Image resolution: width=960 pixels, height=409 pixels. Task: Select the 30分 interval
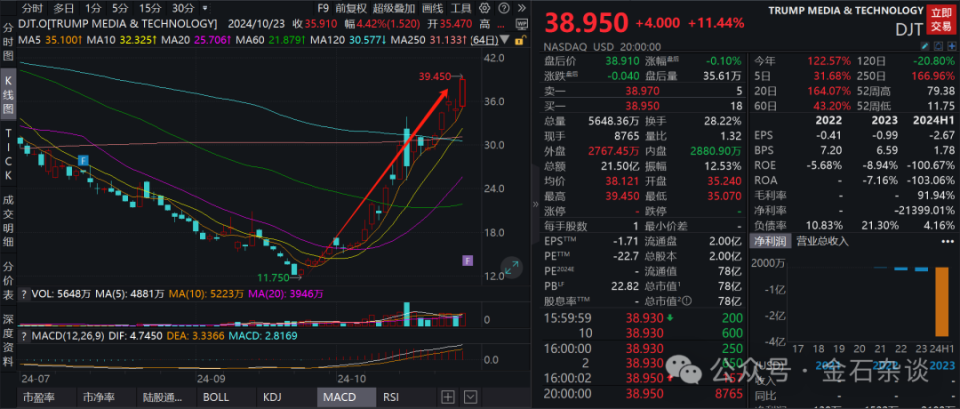tap(182, 9)
